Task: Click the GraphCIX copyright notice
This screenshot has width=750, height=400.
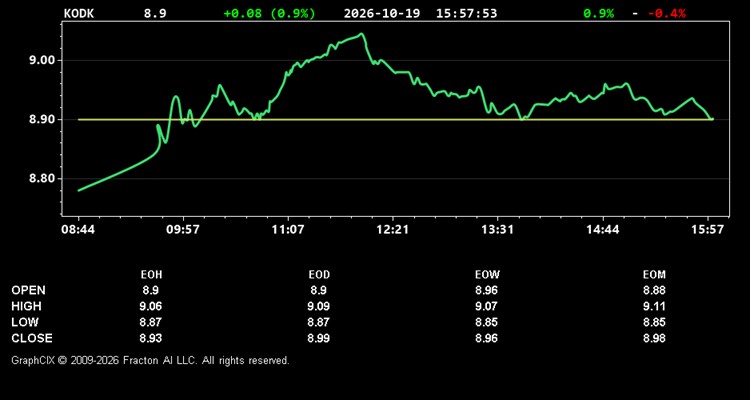Action: click(x=150, y=360)
